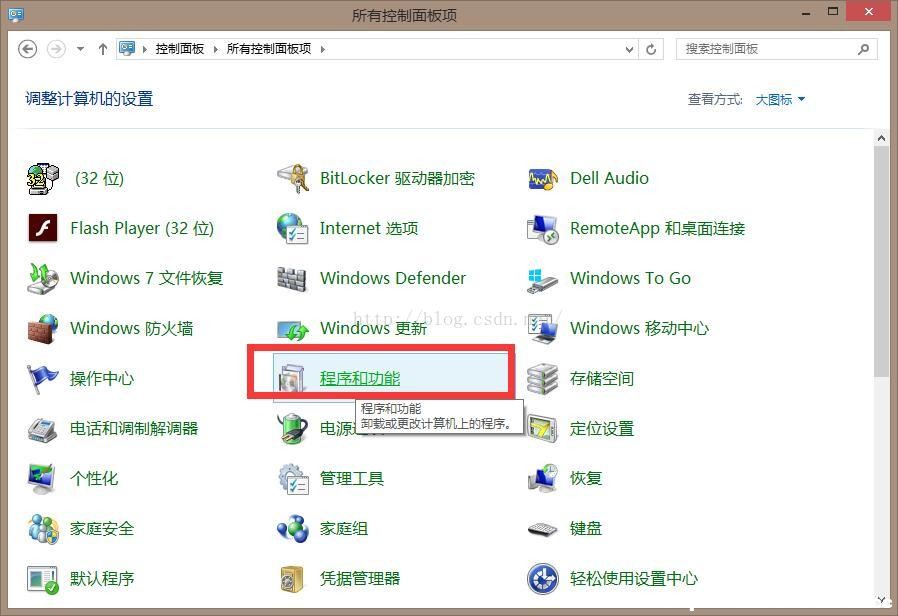The height and width of the screenshot is (616, 898).
Task: Expand the arrow after 所有控制面板项 breadcrumb
Action: 323,49
